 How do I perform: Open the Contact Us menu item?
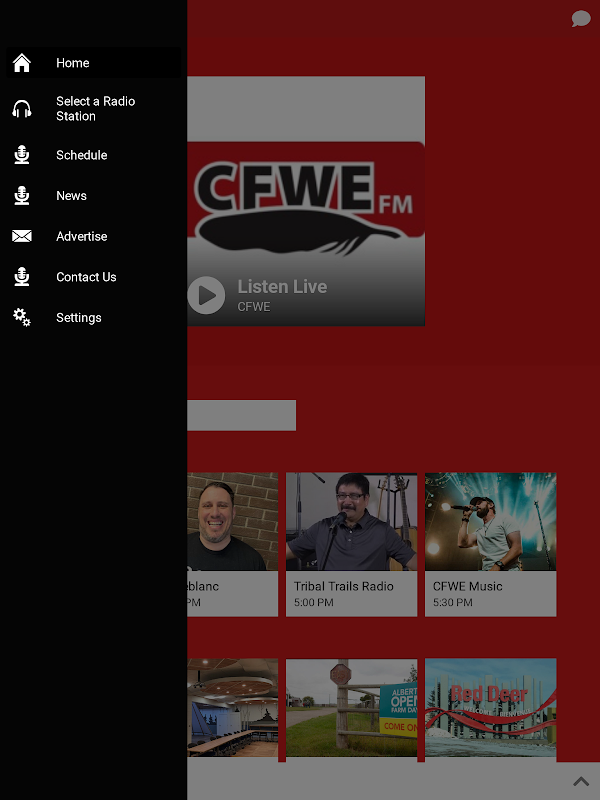pyautogui.click(x=93, y=277)
